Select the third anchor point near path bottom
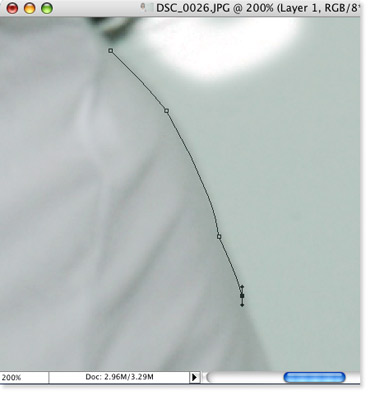The width and height of the screenshot is (375, 400). point(219,237)
